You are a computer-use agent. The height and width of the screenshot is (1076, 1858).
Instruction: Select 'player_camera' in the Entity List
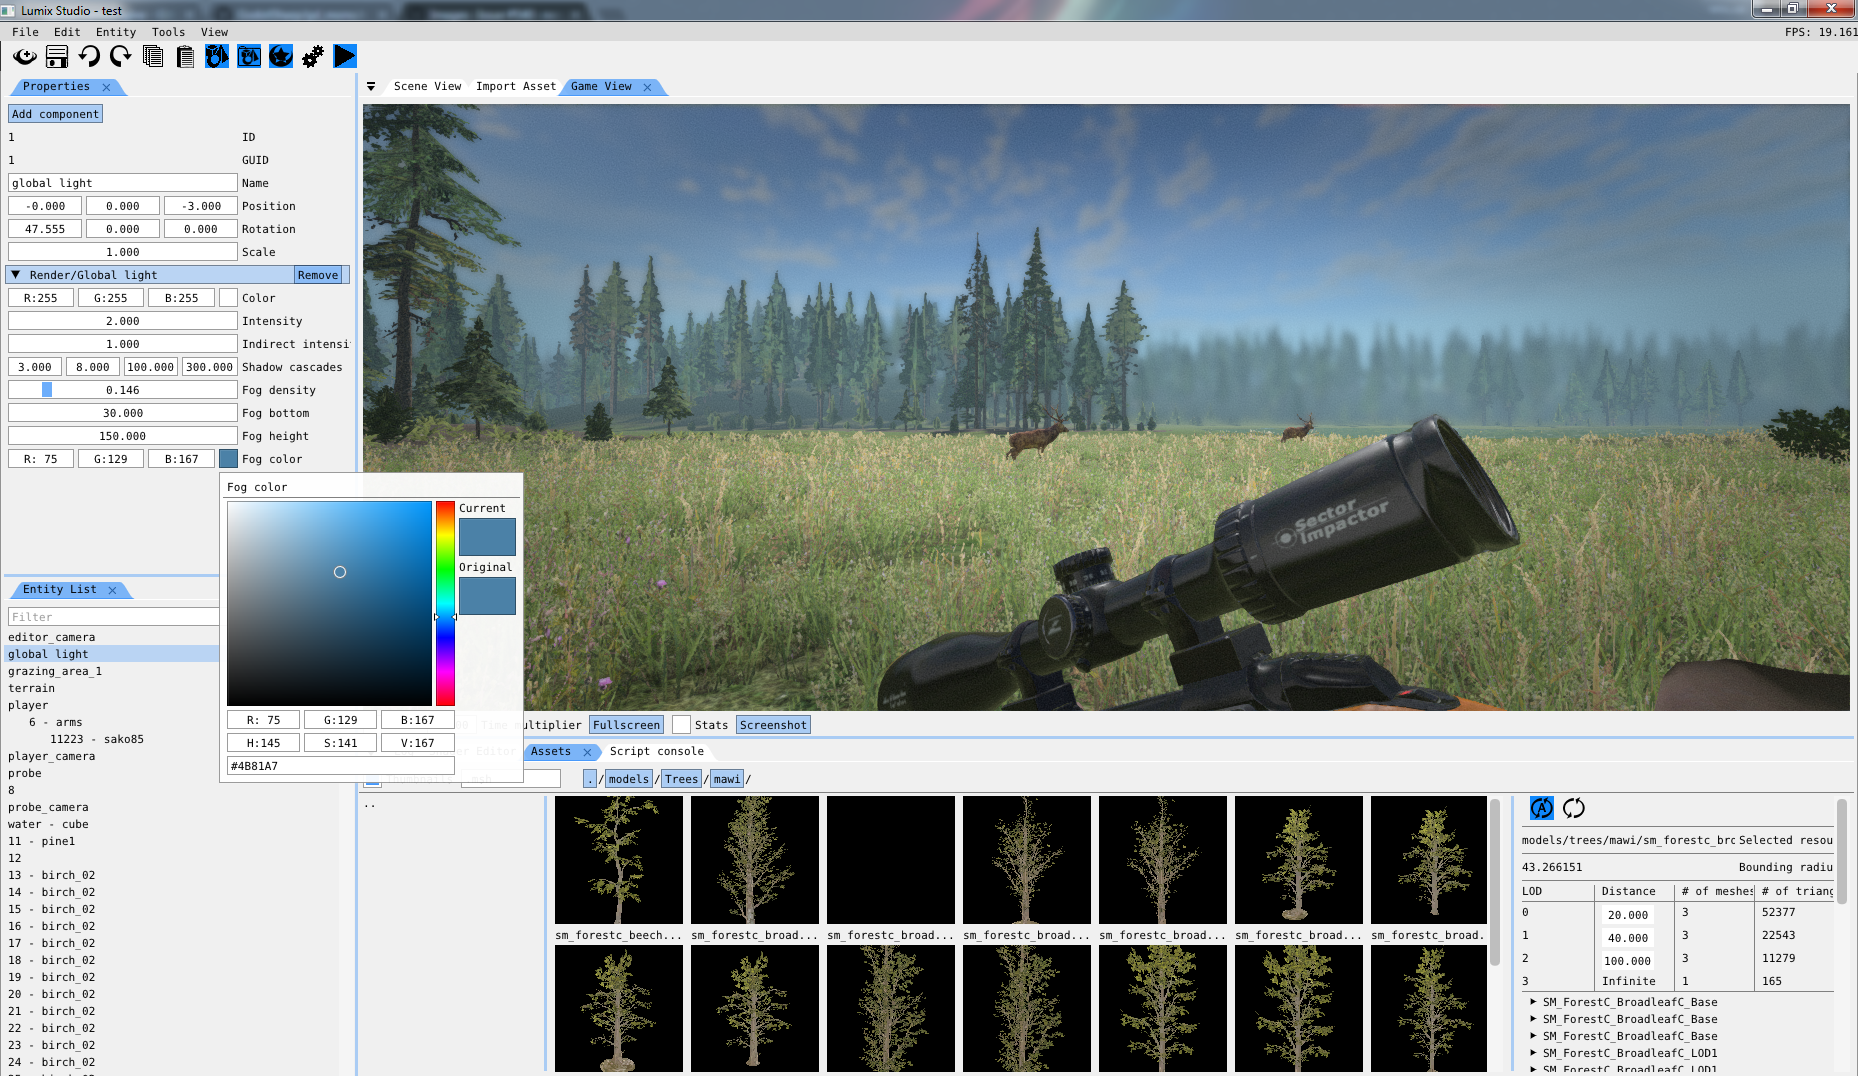[52, 756]
